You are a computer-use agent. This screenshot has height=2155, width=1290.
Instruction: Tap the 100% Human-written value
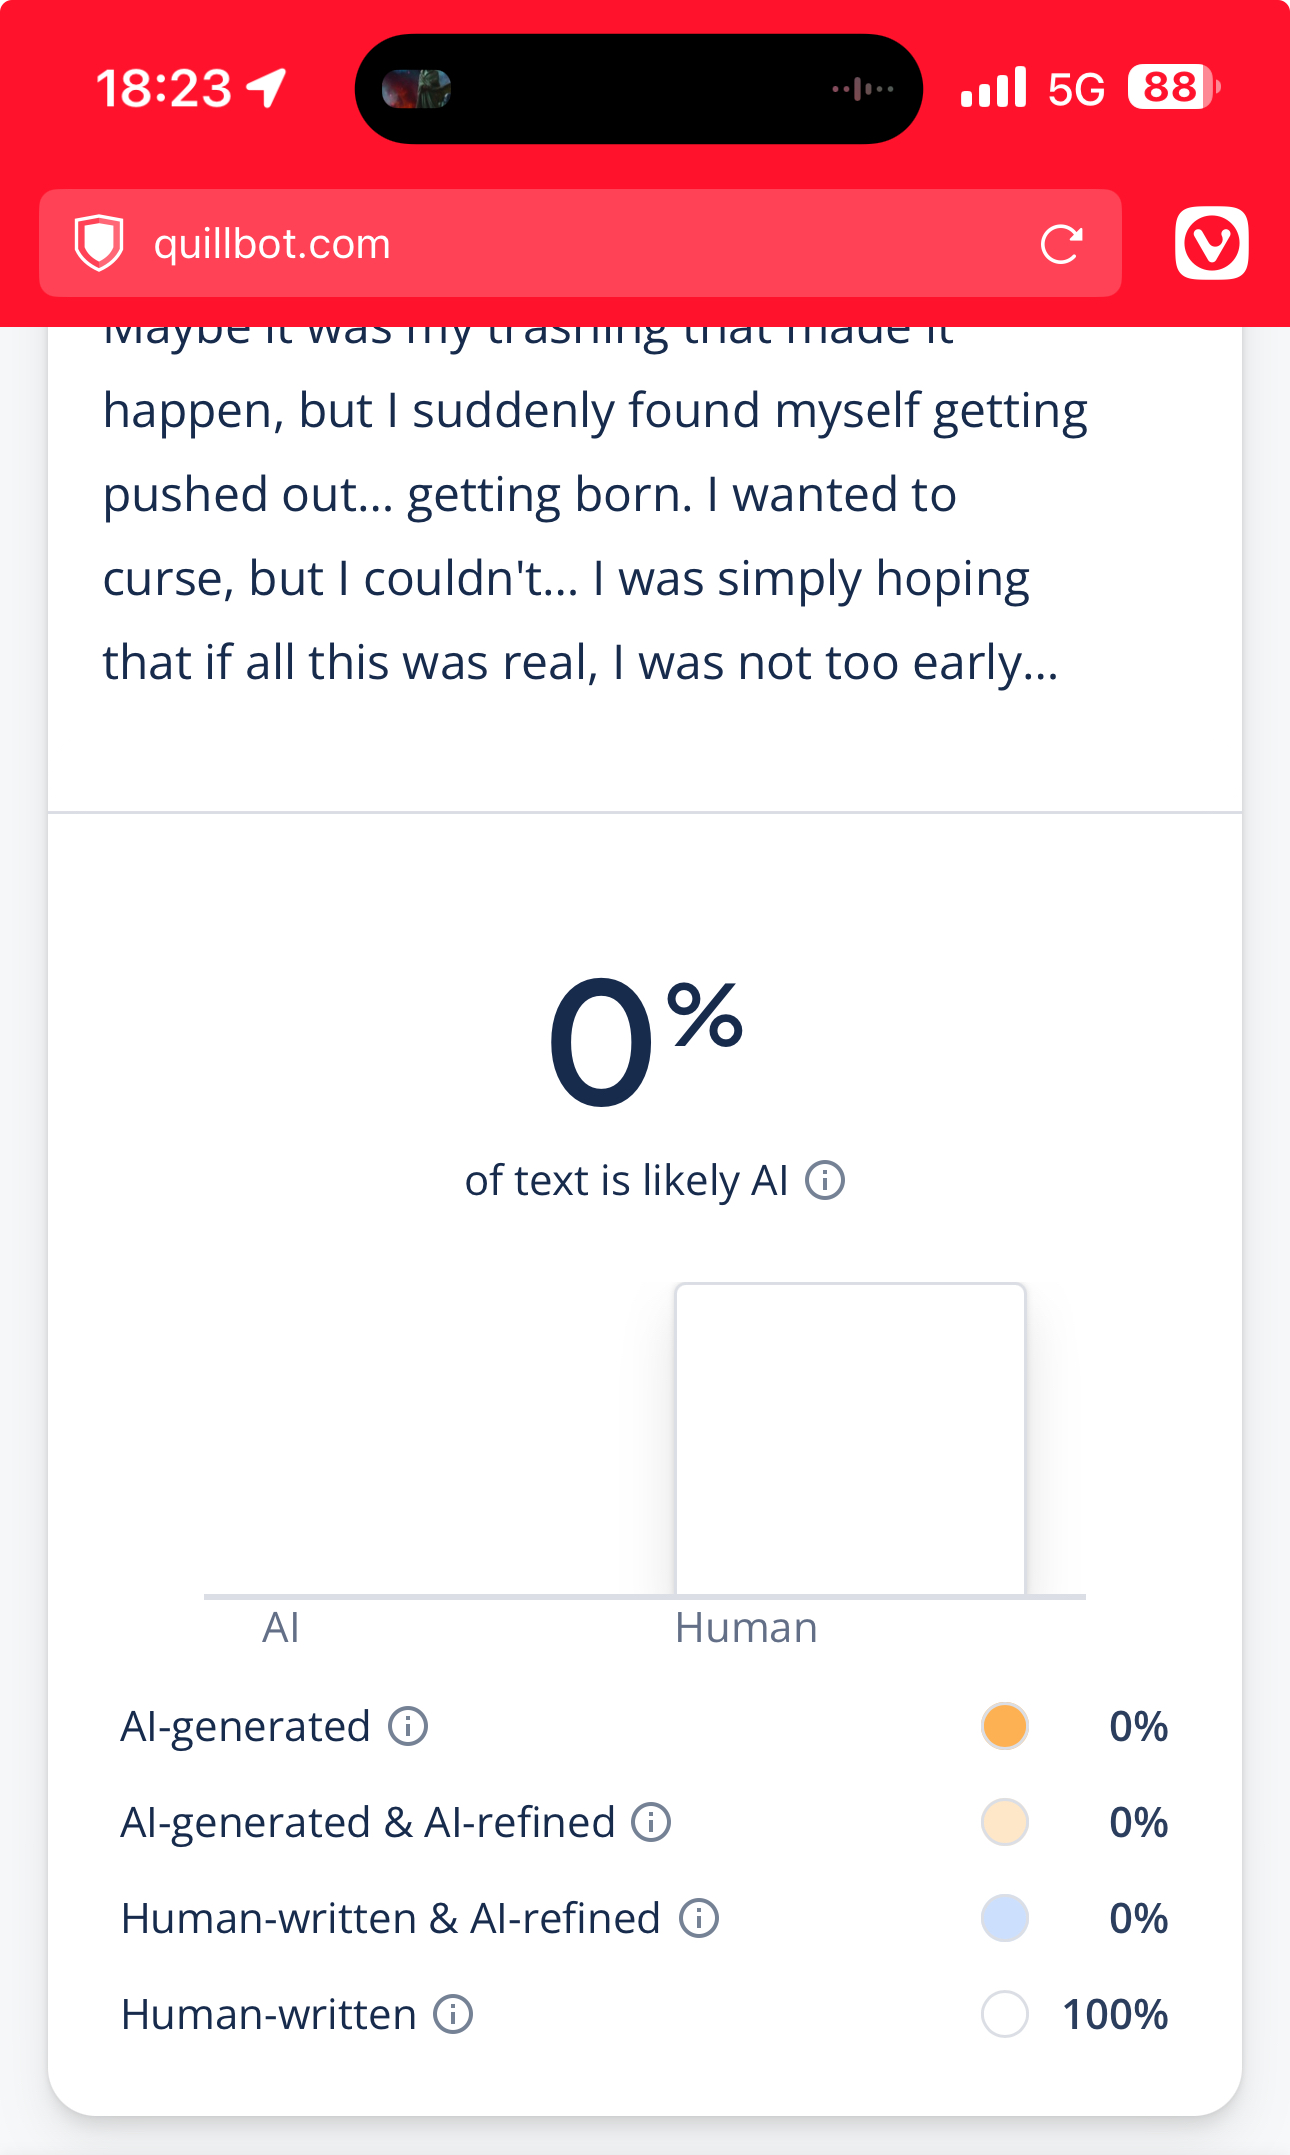click(1115, 2014)
